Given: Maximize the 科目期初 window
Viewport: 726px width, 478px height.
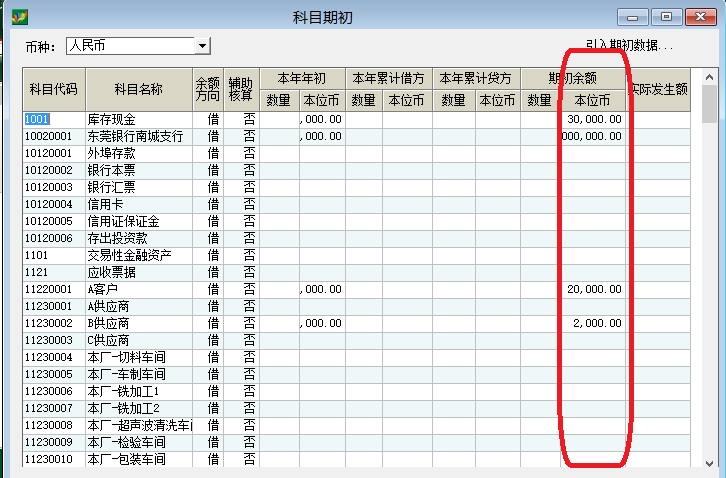Looking at the screenshot, I should 666,16.
